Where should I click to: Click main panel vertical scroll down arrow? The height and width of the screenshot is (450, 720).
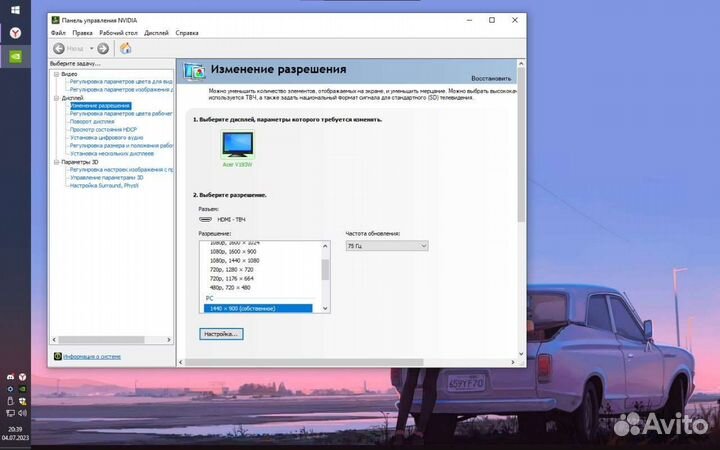tap(521, 354)
